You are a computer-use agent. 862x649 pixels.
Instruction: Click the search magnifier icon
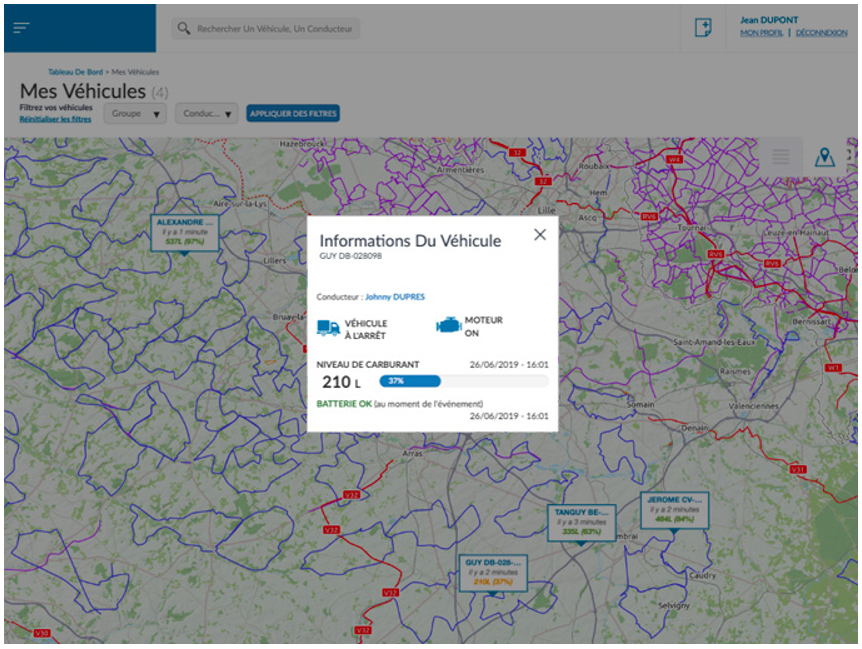click(x=184, y=29)
